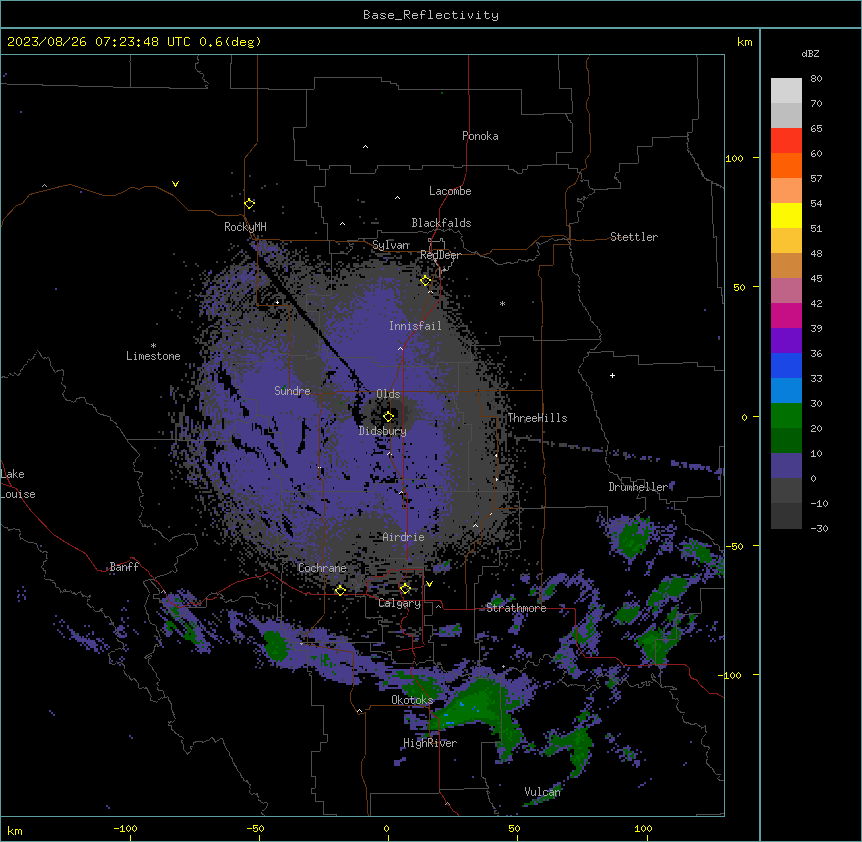
Task: Select the RockyMH label
Action: [x=245, y=226]
